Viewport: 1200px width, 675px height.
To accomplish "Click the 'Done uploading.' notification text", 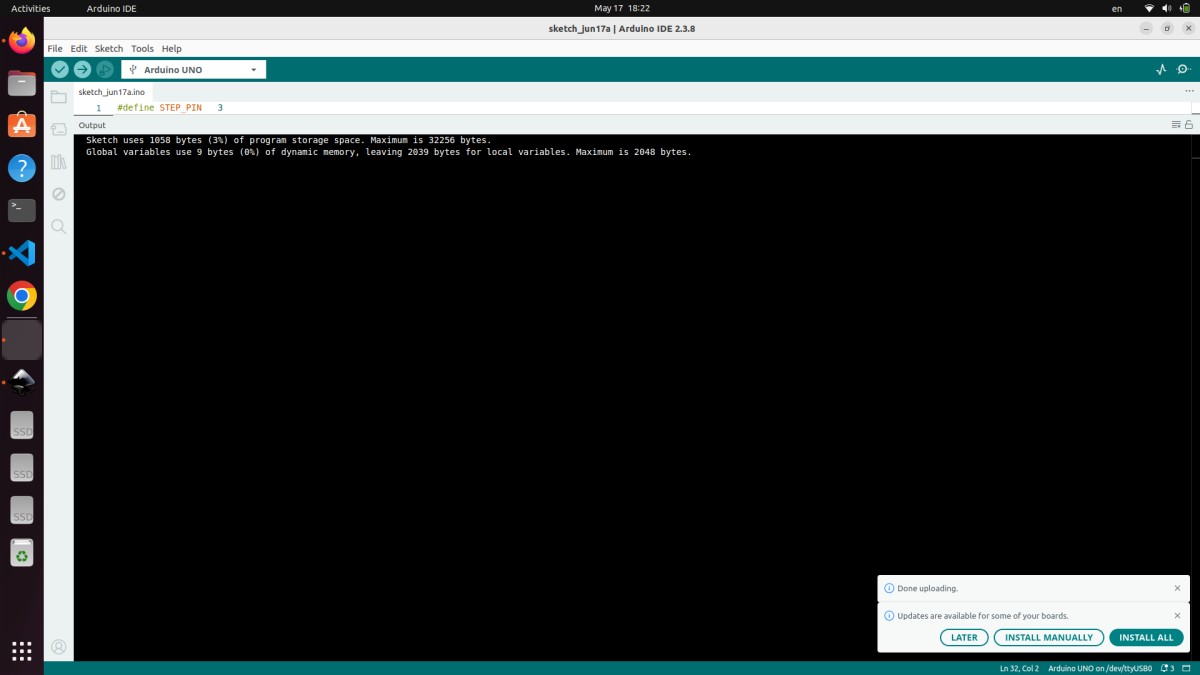I will [928, 588].
